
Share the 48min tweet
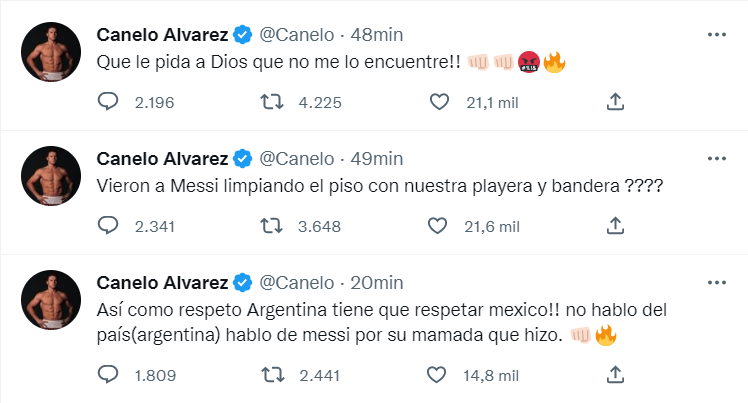[x=616, y=101]
